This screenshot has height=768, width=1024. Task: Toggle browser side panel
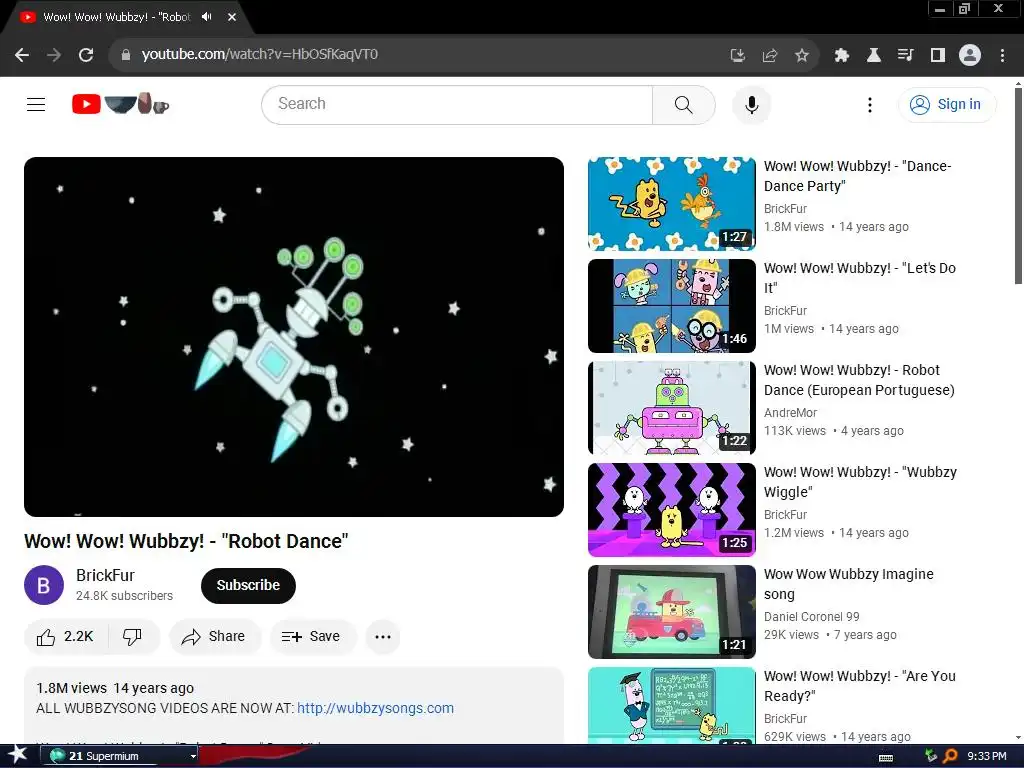click(938, 55)
